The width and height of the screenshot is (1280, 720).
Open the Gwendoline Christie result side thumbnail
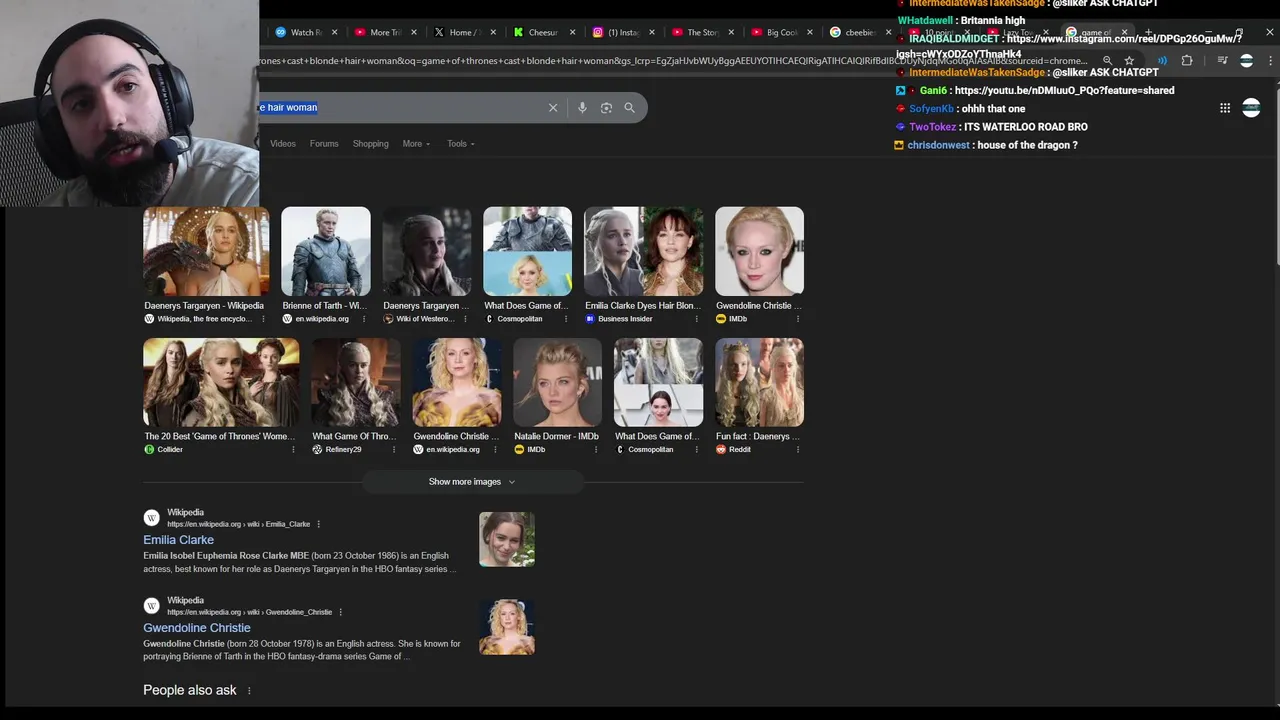coord(507,628)
